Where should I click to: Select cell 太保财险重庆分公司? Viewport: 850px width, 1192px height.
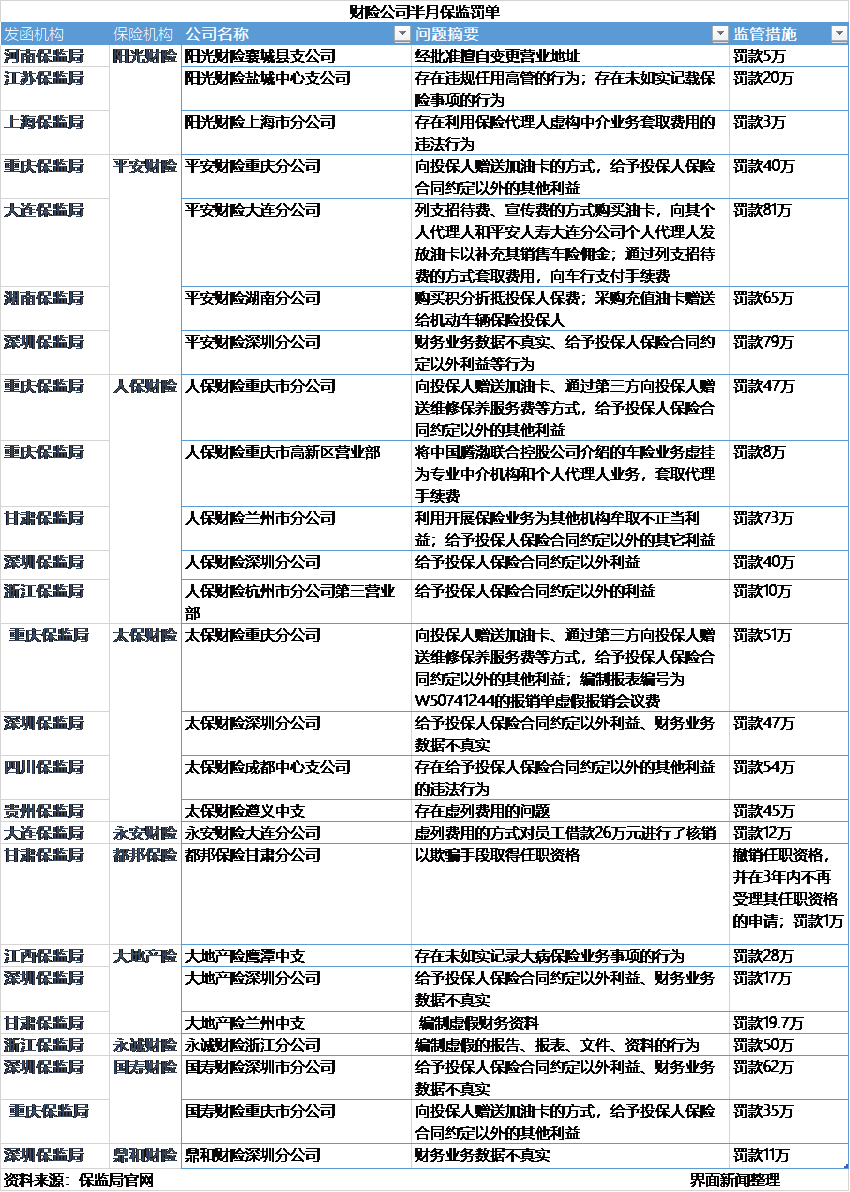[x=297, y=667]
